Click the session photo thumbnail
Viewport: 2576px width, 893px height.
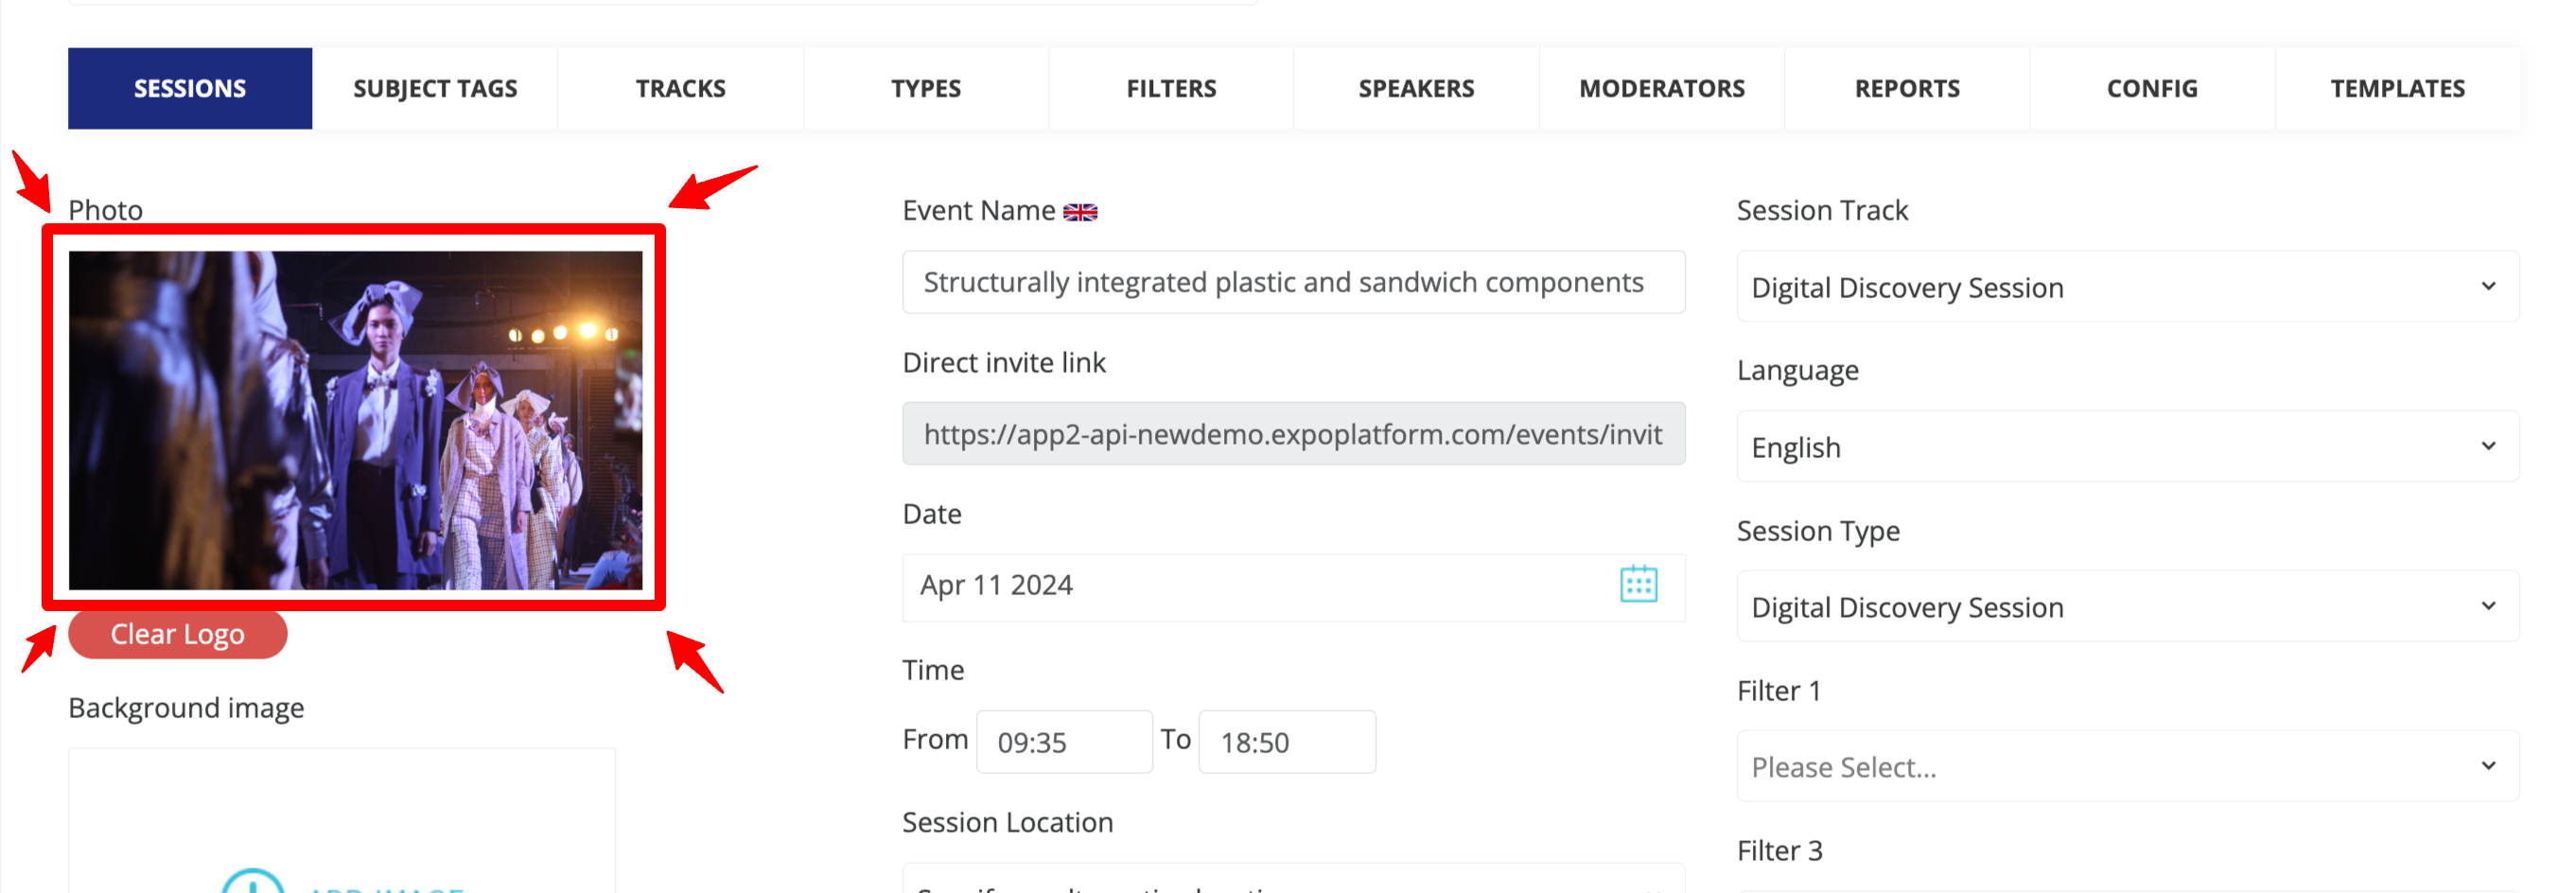coord(355,420)
